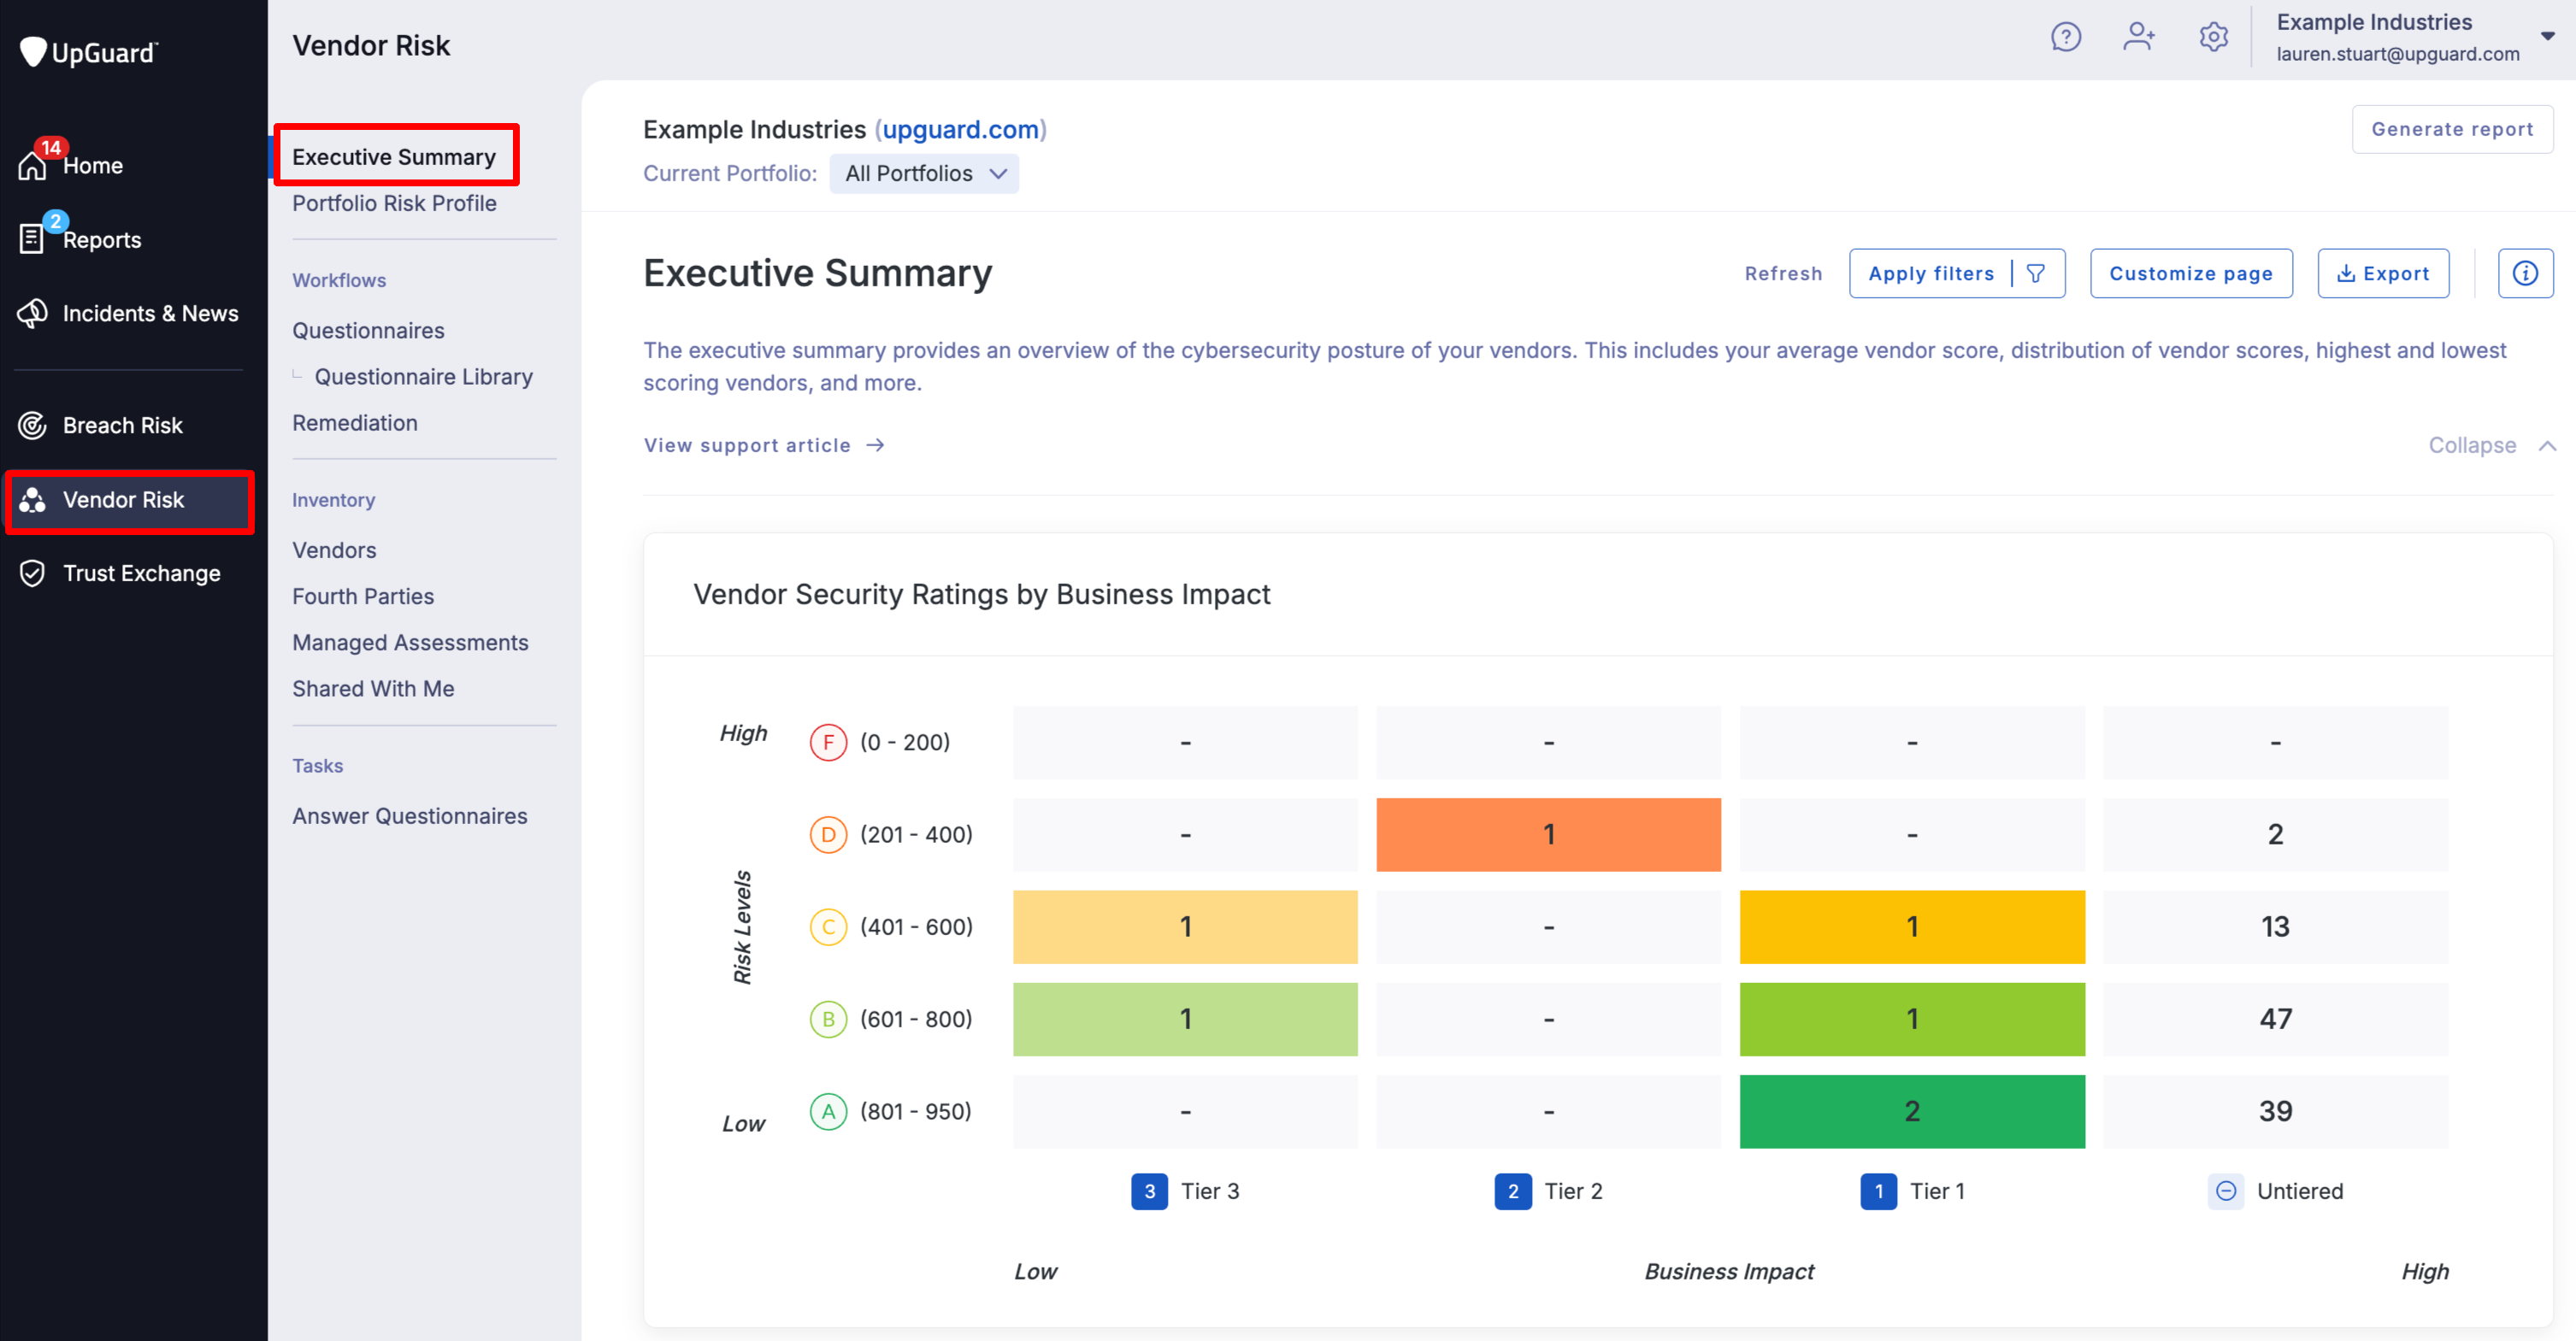Open the All Portfolios dropdown
This screenshot has height=1341, width=2576.
pos(922,173)
